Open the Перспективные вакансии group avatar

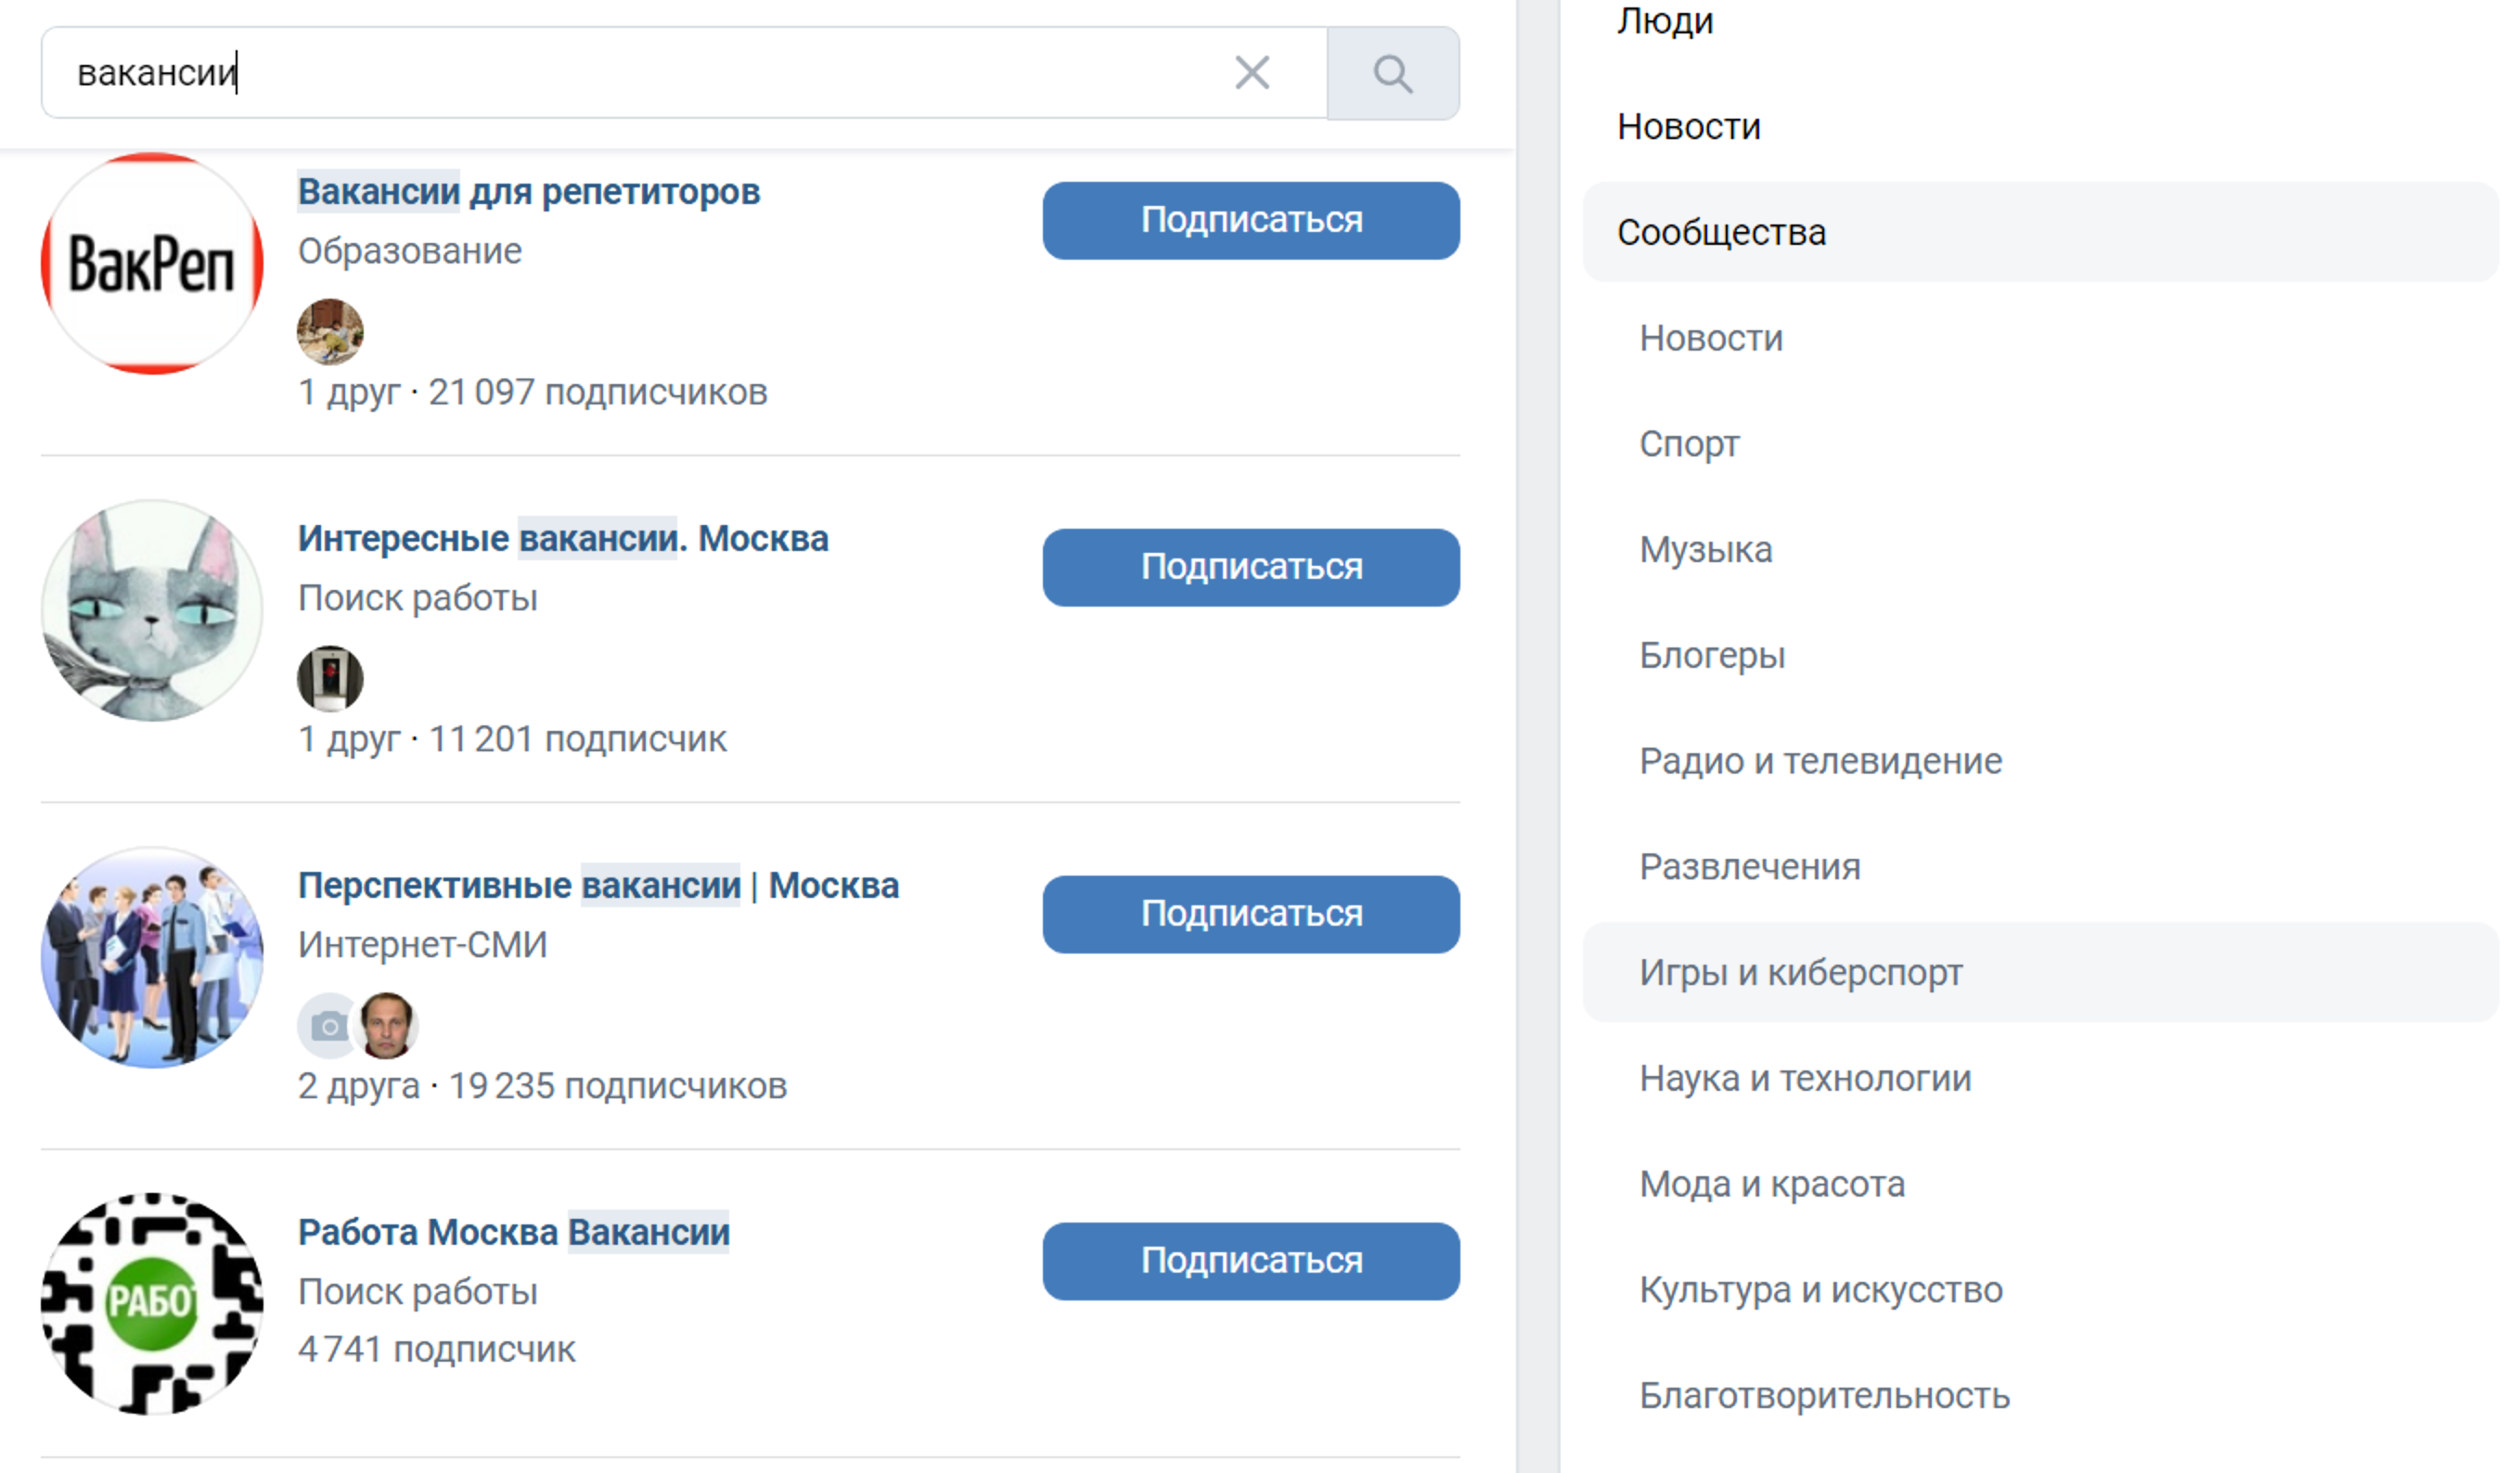152,958
